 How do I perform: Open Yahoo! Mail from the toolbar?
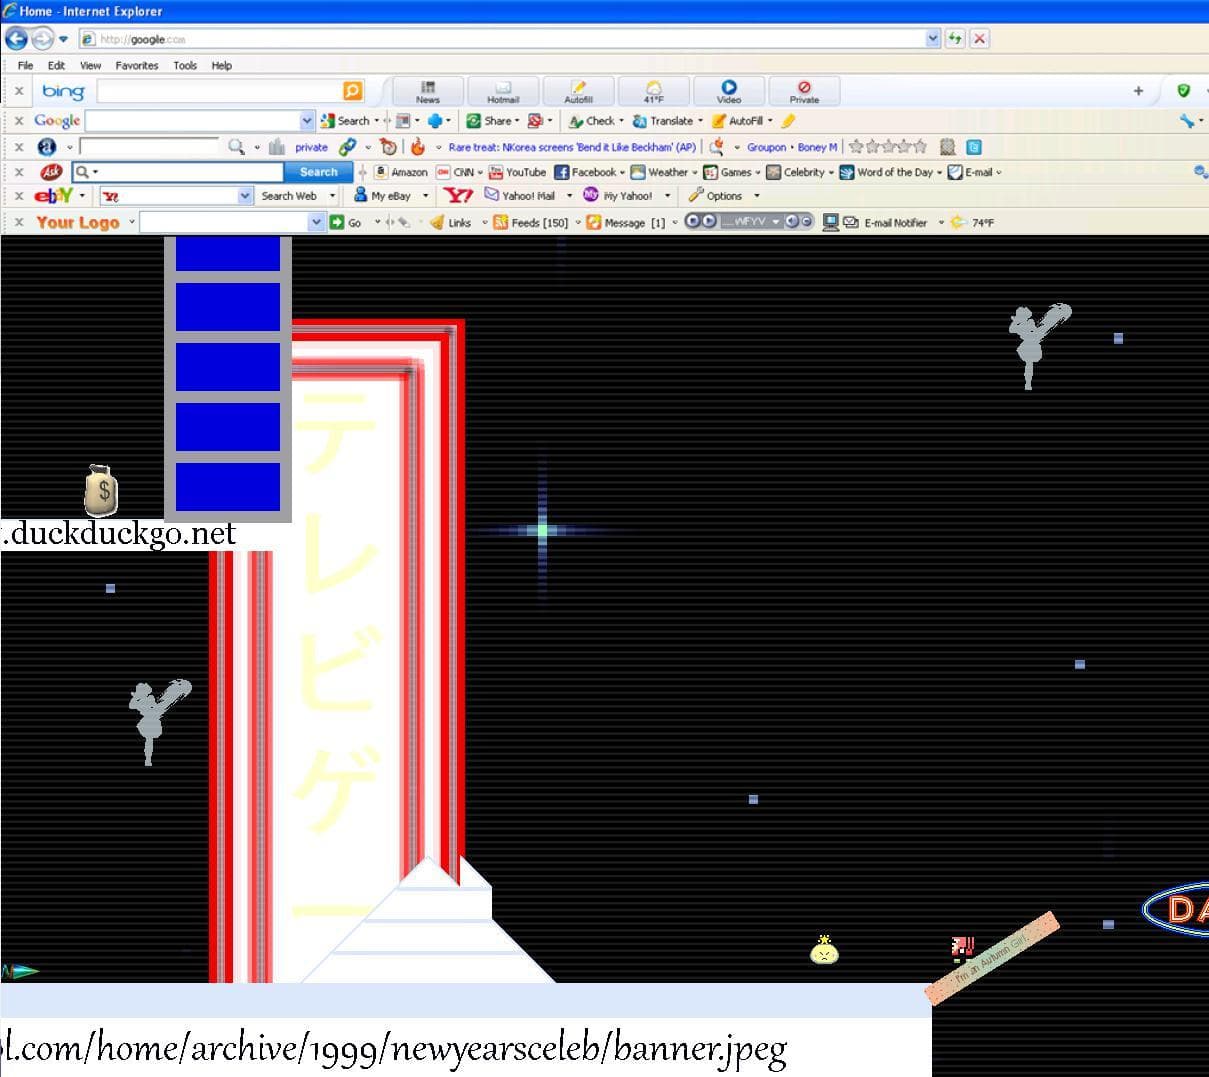(x=528, y=196)
